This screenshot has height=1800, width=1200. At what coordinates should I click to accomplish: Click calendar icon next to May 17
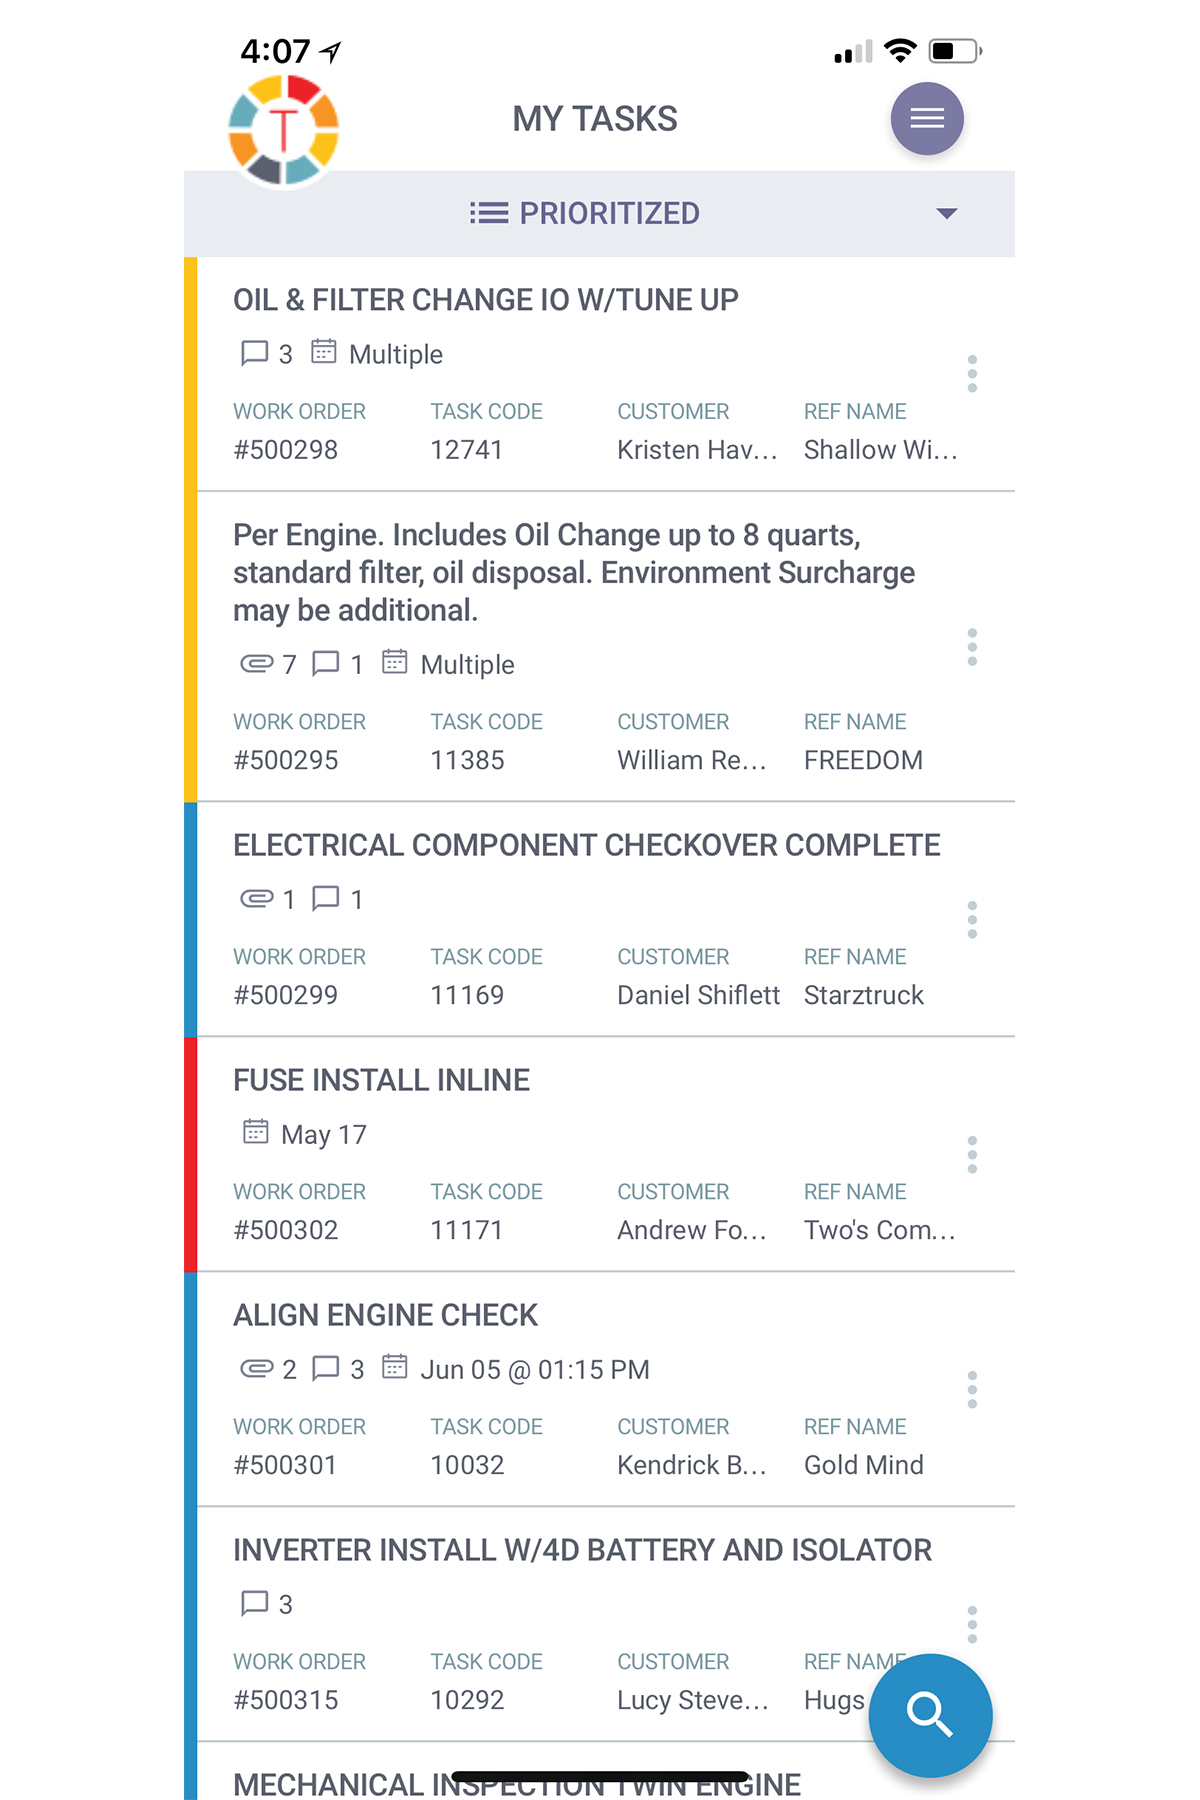click(256, 1132)
